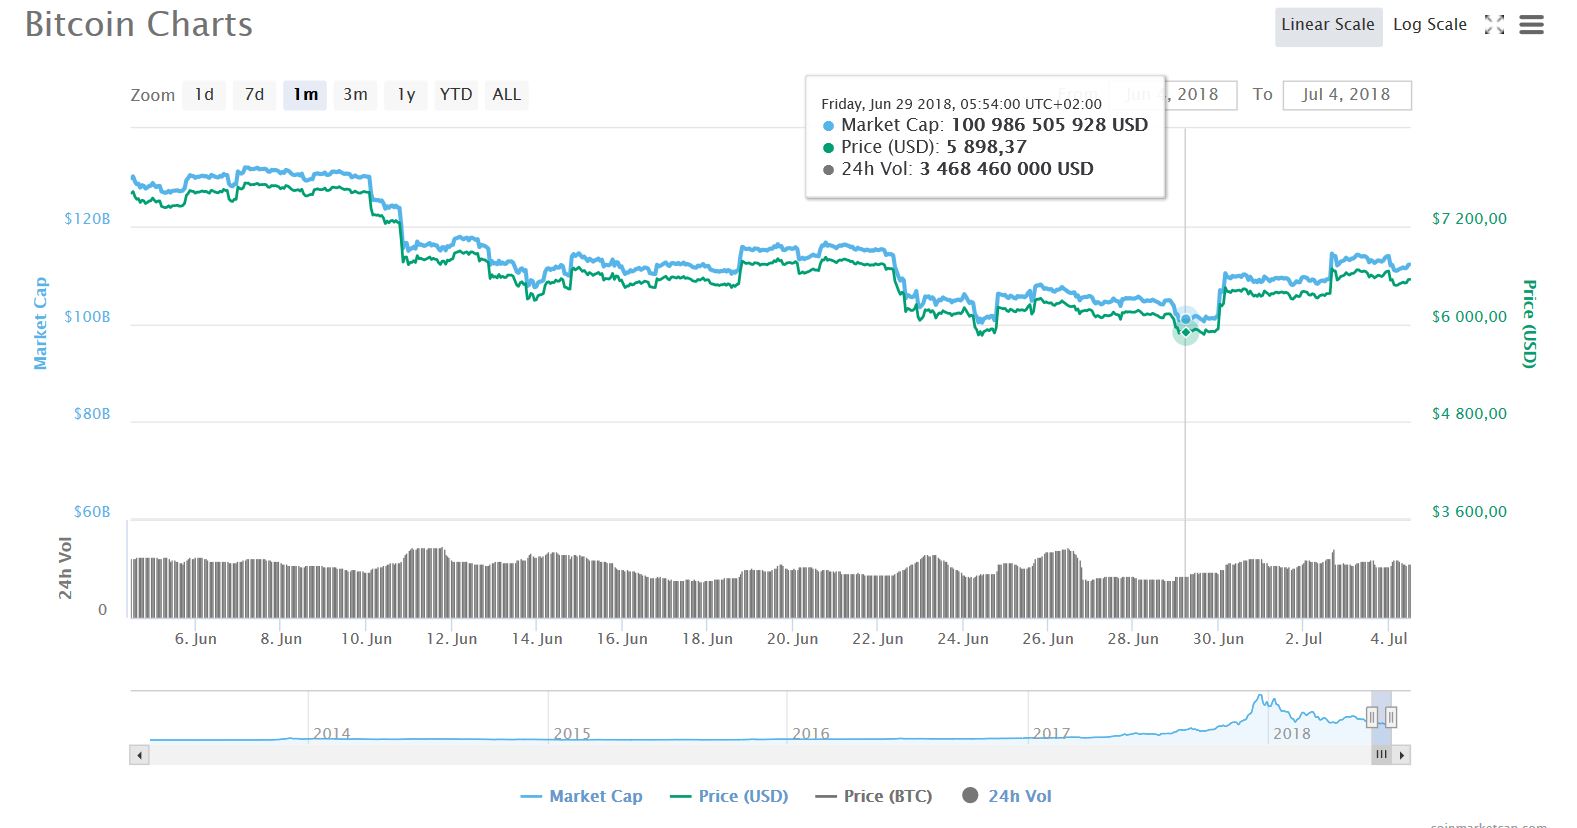Click the '8. Jun' date label
Screen dimensions: 1577x828
click(x=281, y=639)
